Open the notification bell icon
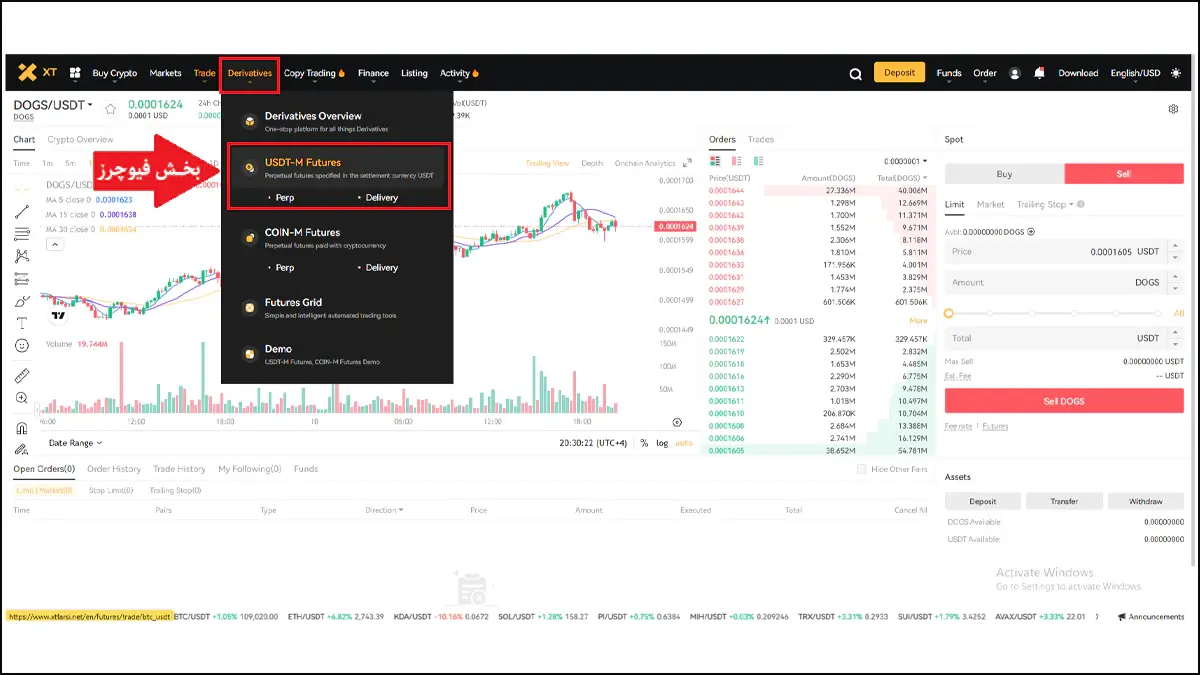Viewport: 1200px width, 675px height. (1040, 73)
